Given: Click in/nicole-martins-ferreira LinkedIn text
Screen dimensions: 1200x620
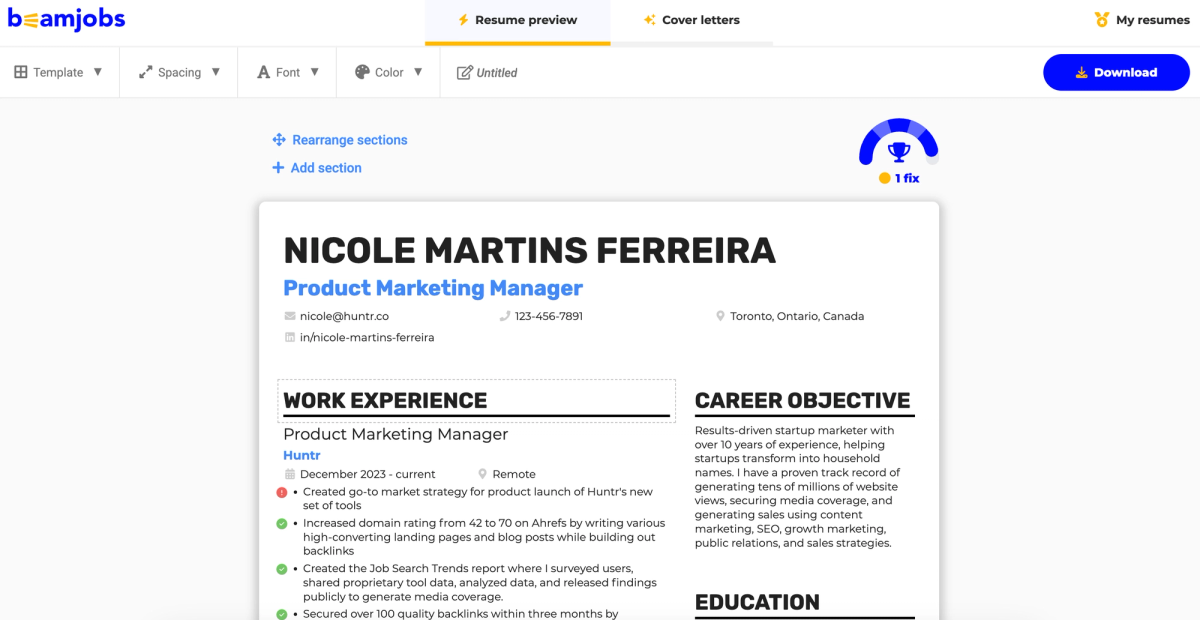Looking at the screenshot, I should point(367,338).
